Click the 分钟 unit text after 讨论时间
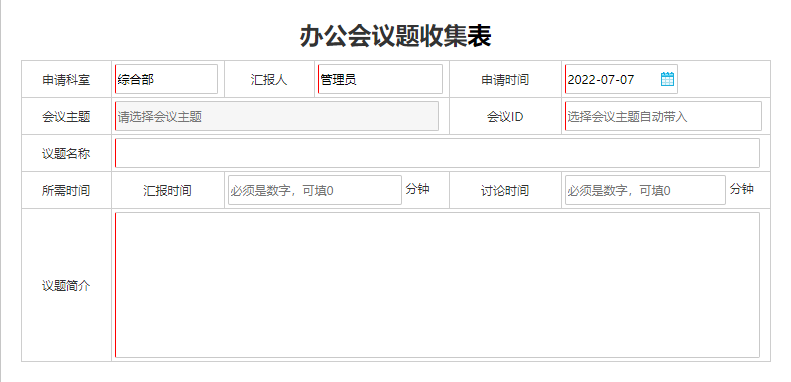 pyautogui.click(x=742, y=189)
